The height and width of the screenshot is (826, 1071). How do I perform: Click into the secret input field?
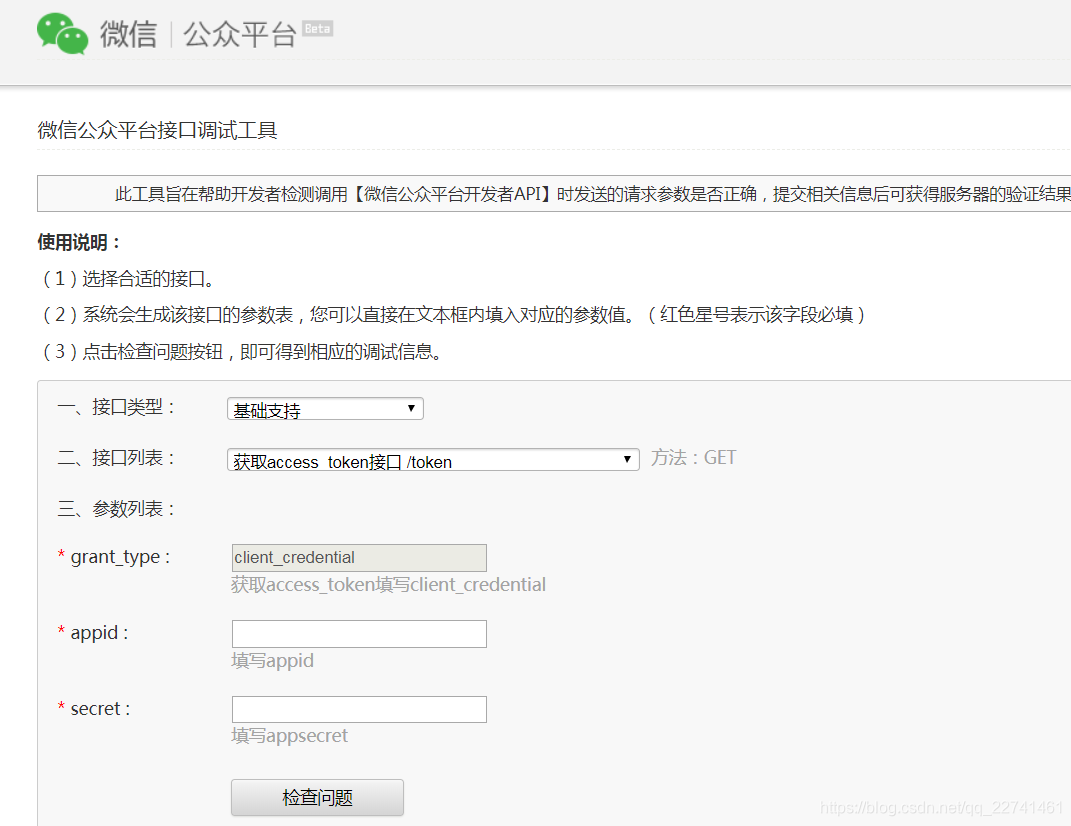(x=359, y=709)
